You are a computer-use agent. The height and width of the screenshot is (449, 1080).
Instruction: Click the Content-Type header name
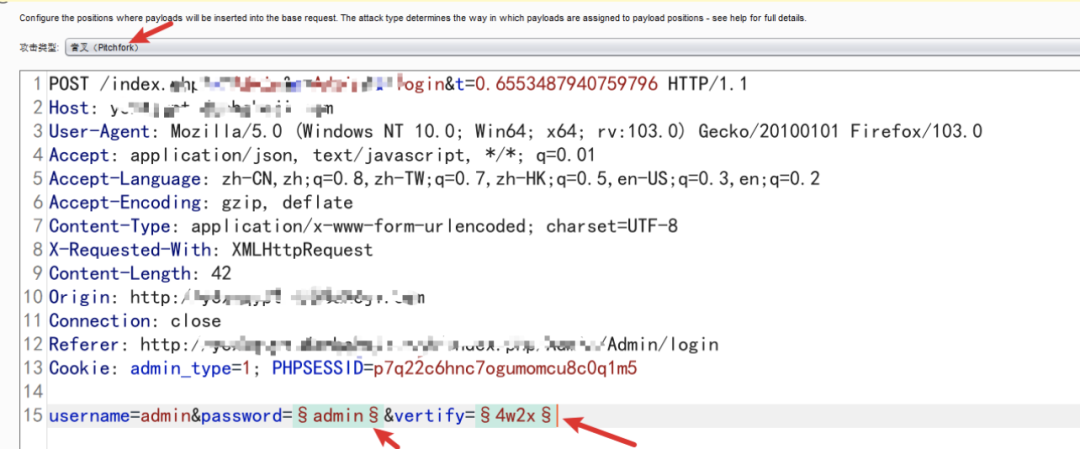click(110, 226)
